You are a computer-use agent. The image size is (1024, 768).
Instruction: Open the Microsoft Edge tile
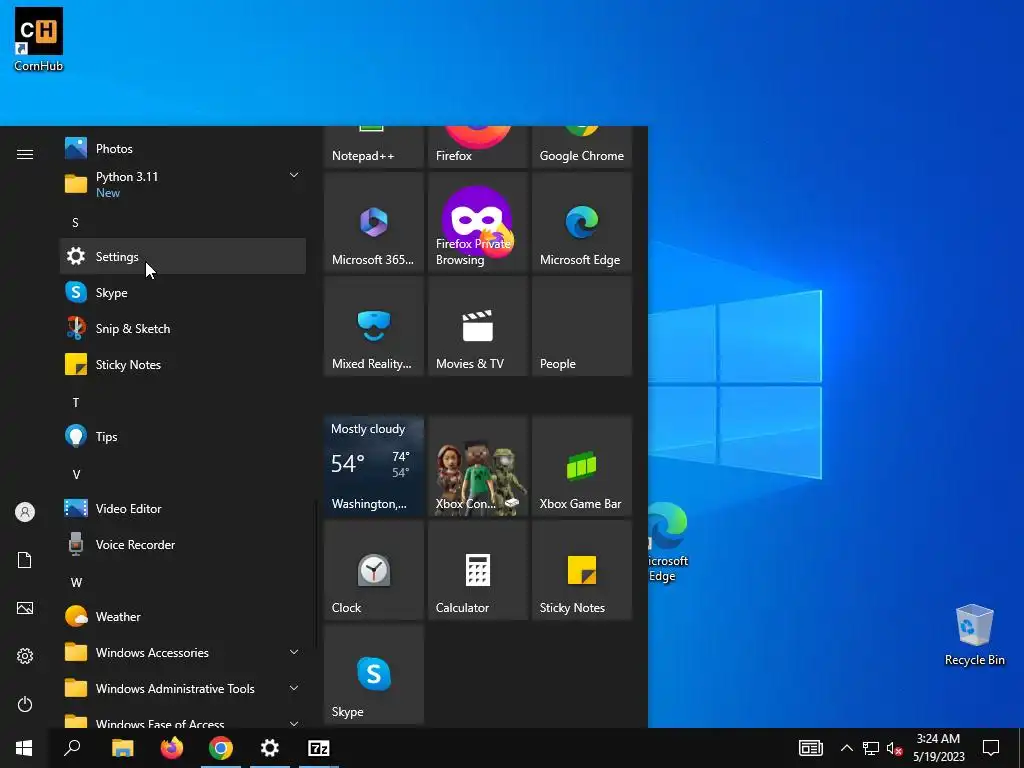pos(582,222)
